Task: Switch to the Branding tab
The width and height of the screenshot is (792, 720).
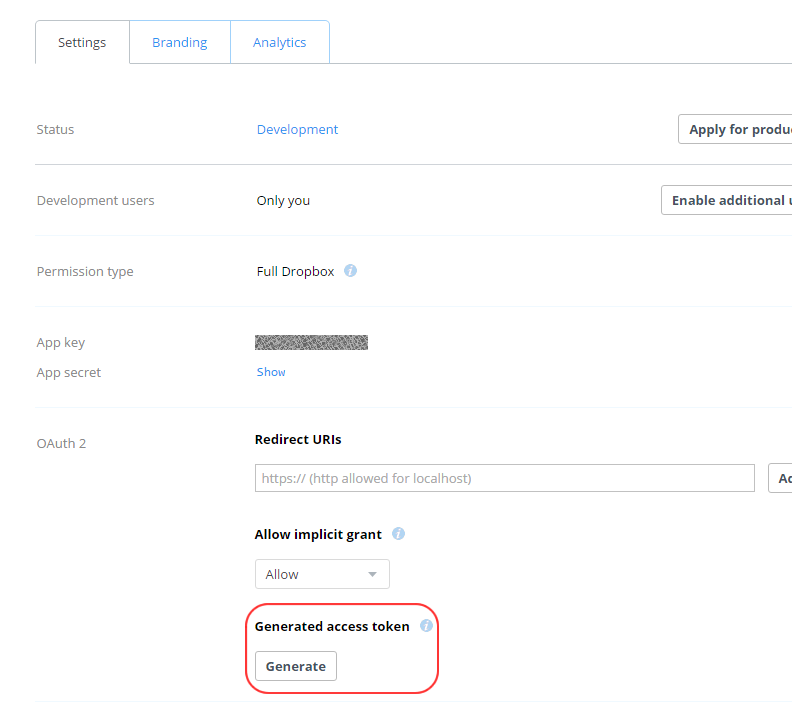Action: pyautogui.click(x=179, y=42)
